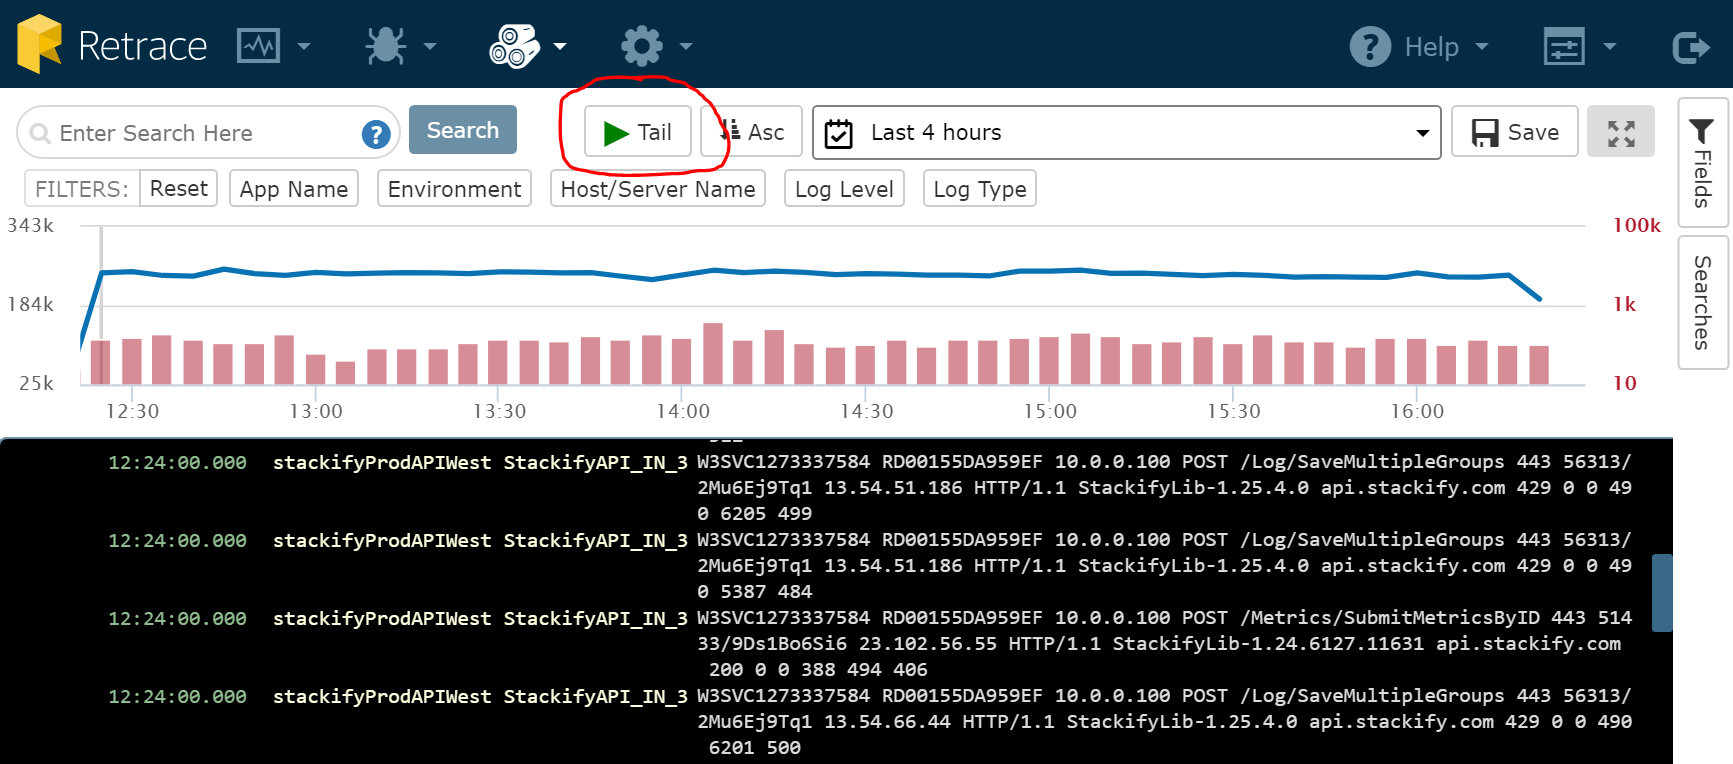Image resolution: width=1733 pixels, height=764 pixels.
Task: Toggle Asc sort order
Action: [x=752, y=132]
